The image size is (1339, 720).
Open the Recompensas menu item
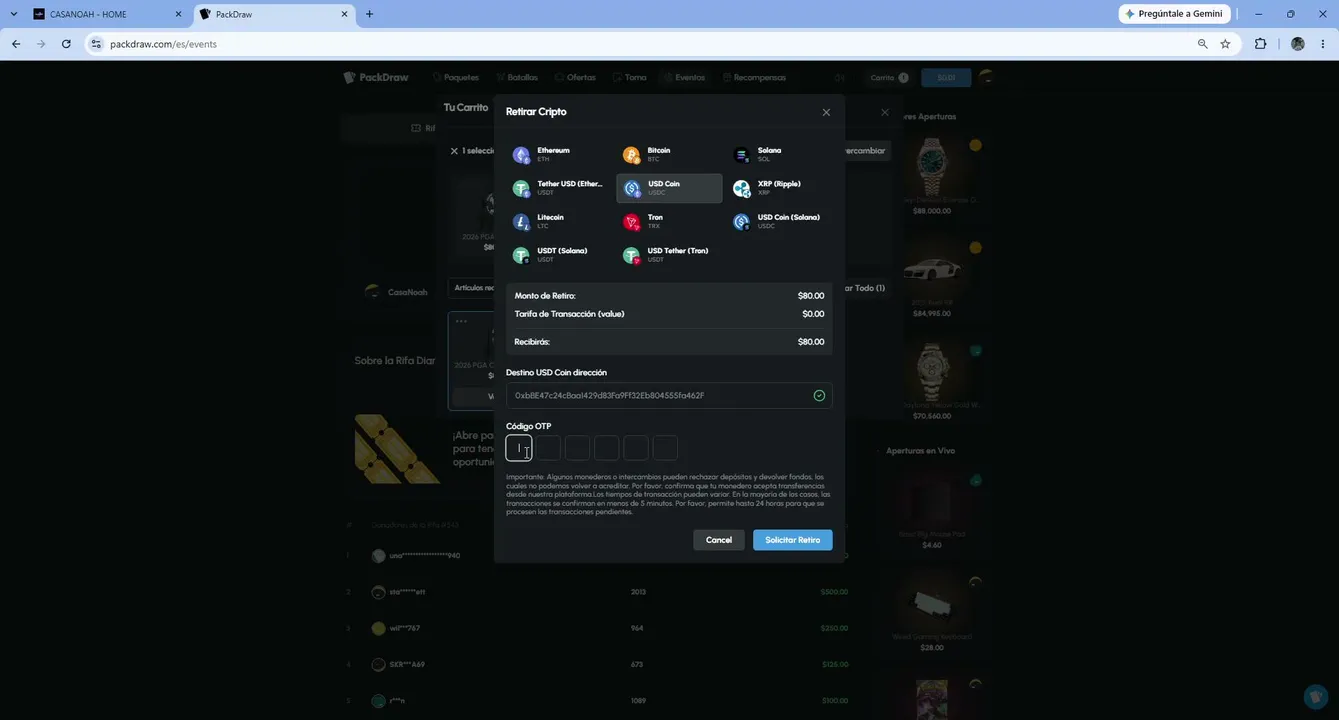pyautogui.click(x=754, y=77)
